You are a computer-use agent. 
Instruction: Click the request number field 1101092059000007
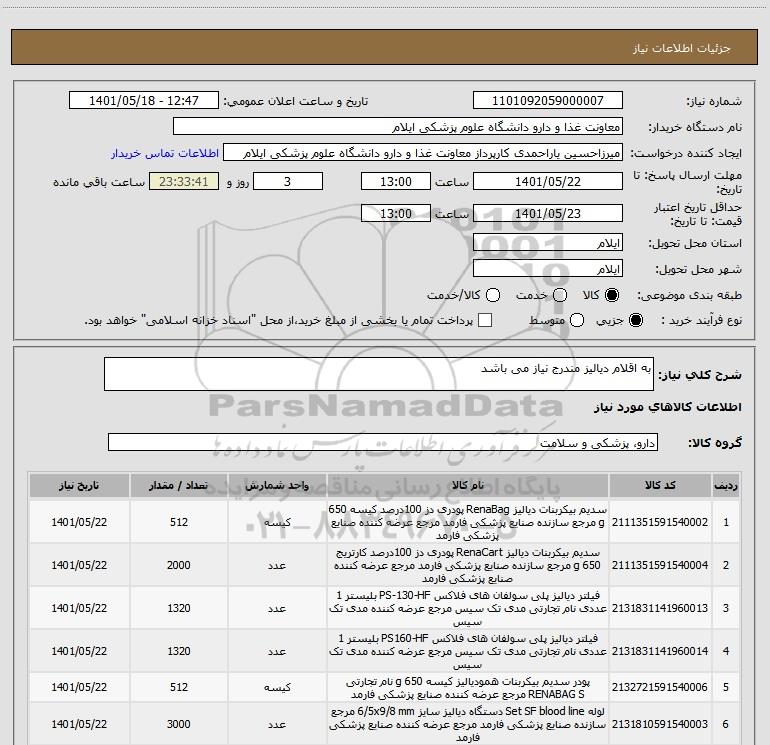[x=548, y=101]
